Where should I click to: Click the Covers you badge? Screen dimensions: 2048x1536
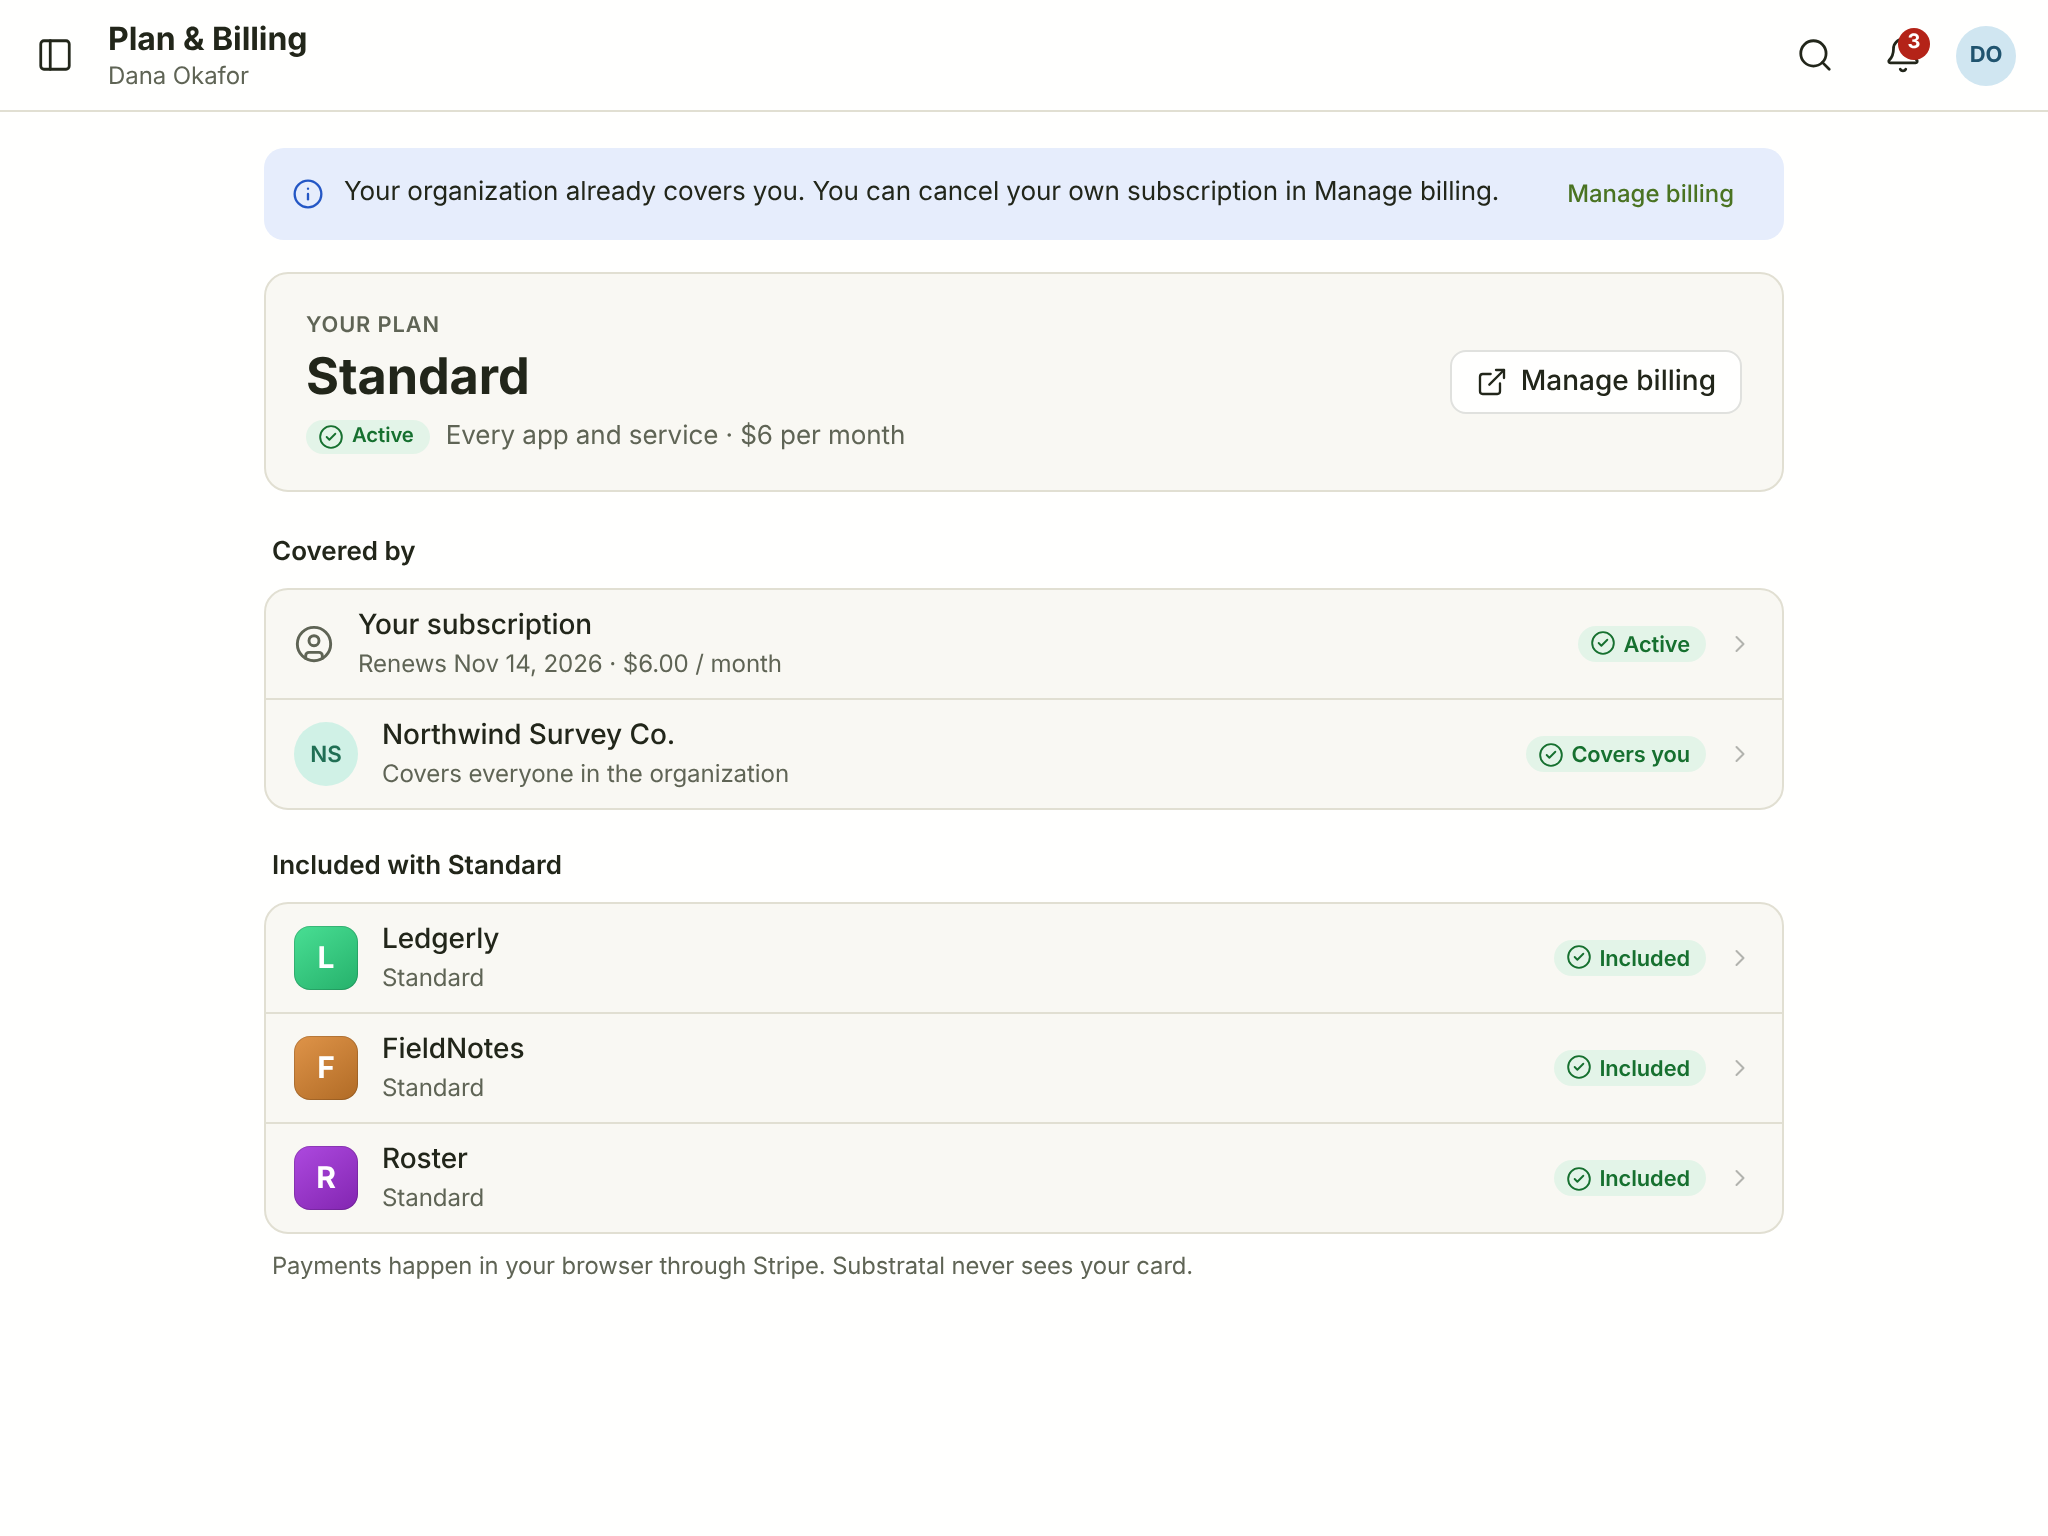point(1616,754)
